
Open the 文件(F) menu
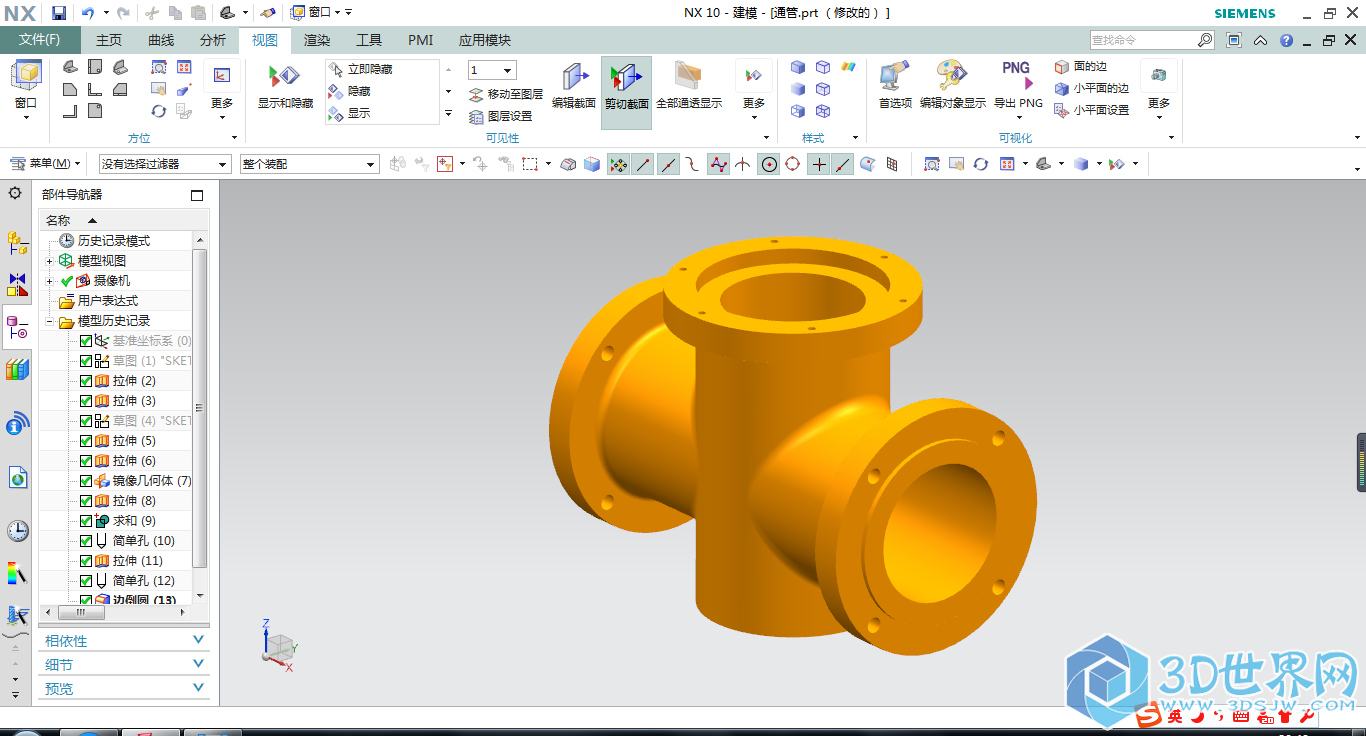(x=39, y=40)
